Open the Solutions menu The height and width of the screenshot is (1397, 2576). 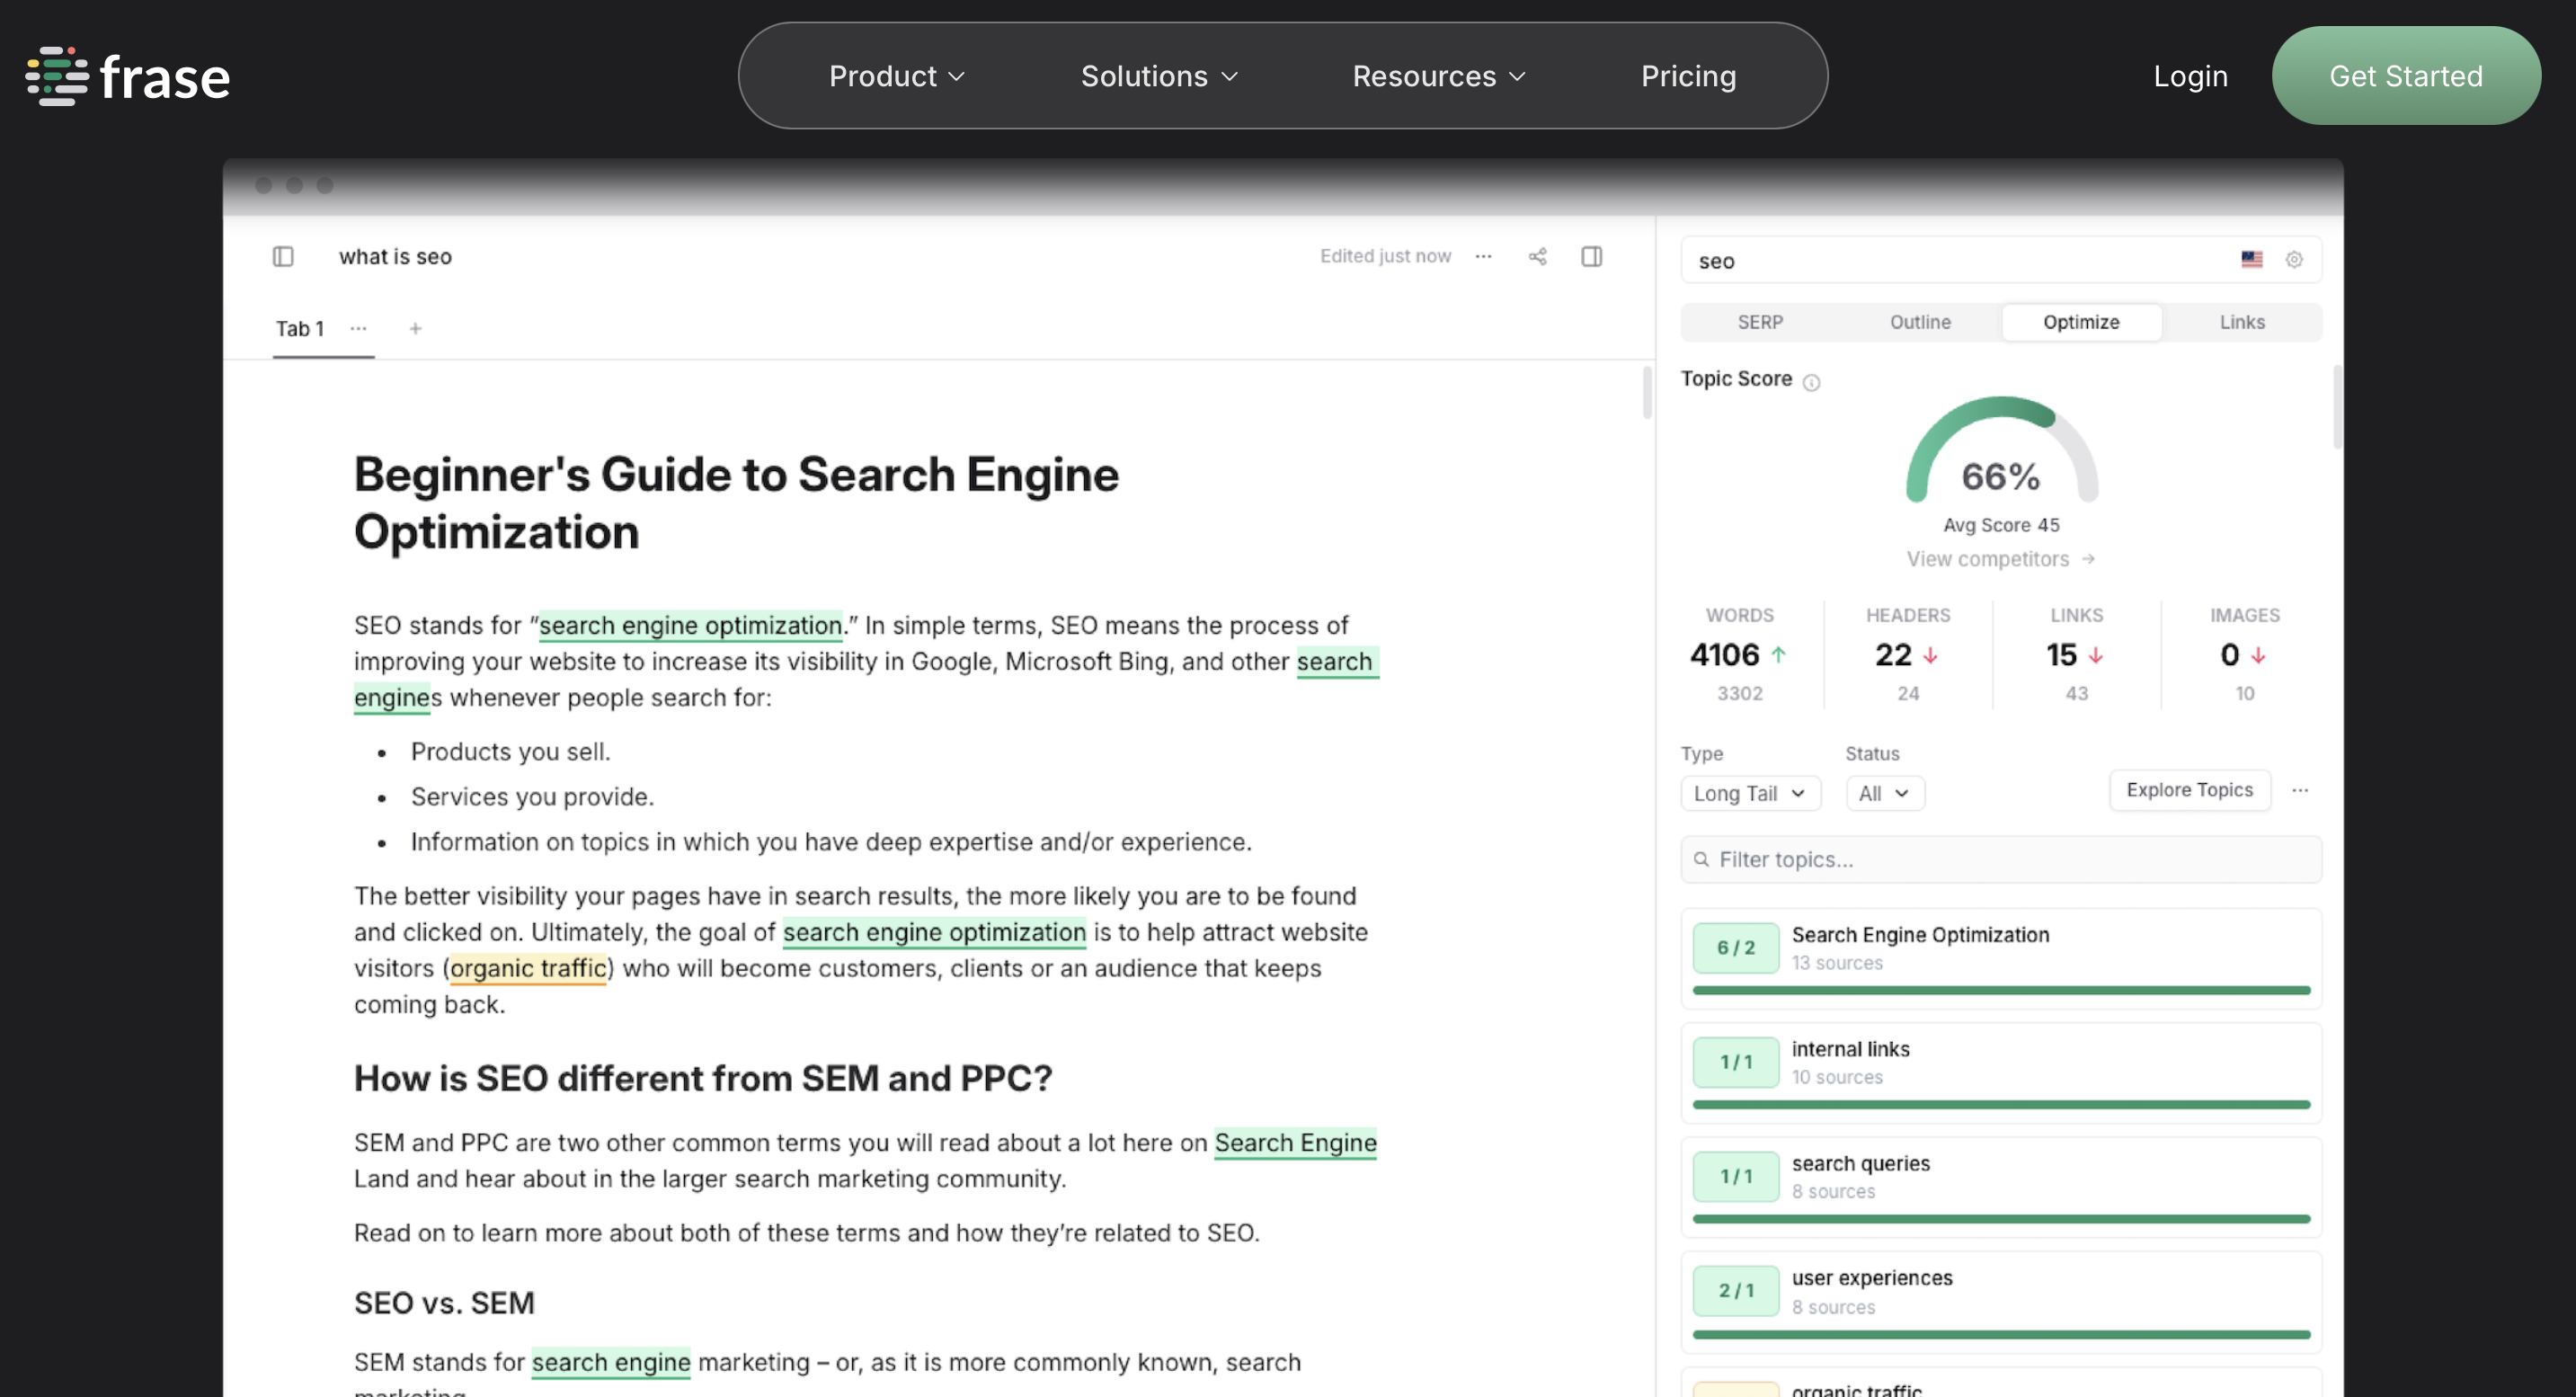1159,76
